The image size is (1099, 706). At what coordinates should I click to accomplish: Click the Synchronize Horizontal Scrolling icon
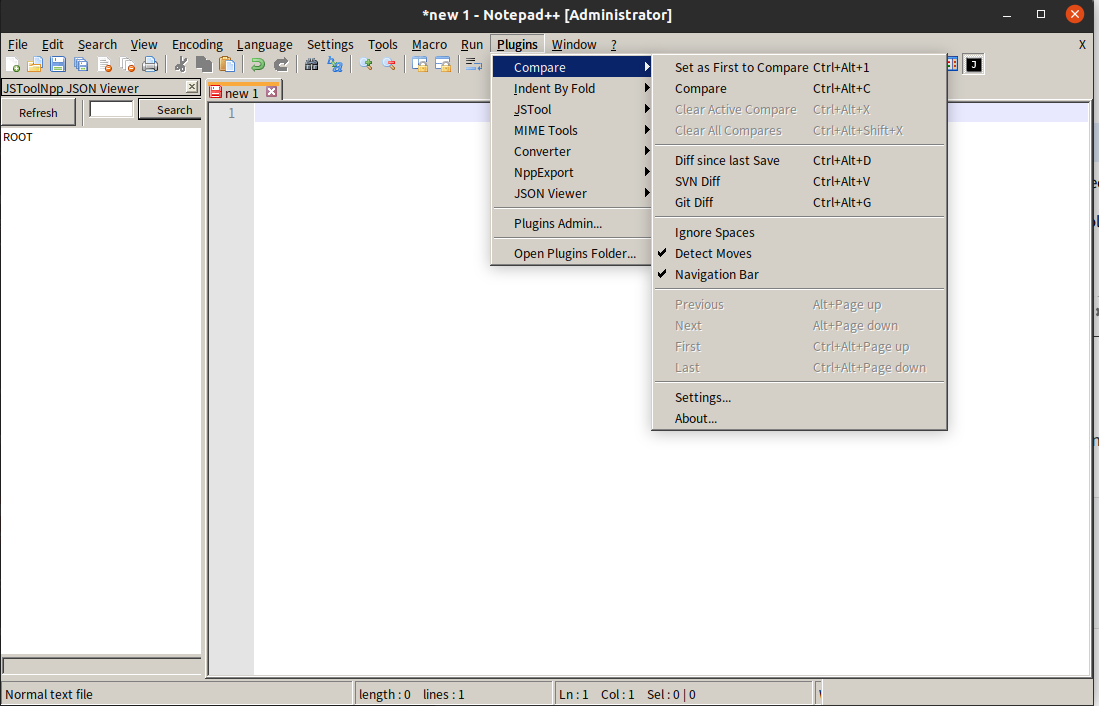click(x=443, y=65)
